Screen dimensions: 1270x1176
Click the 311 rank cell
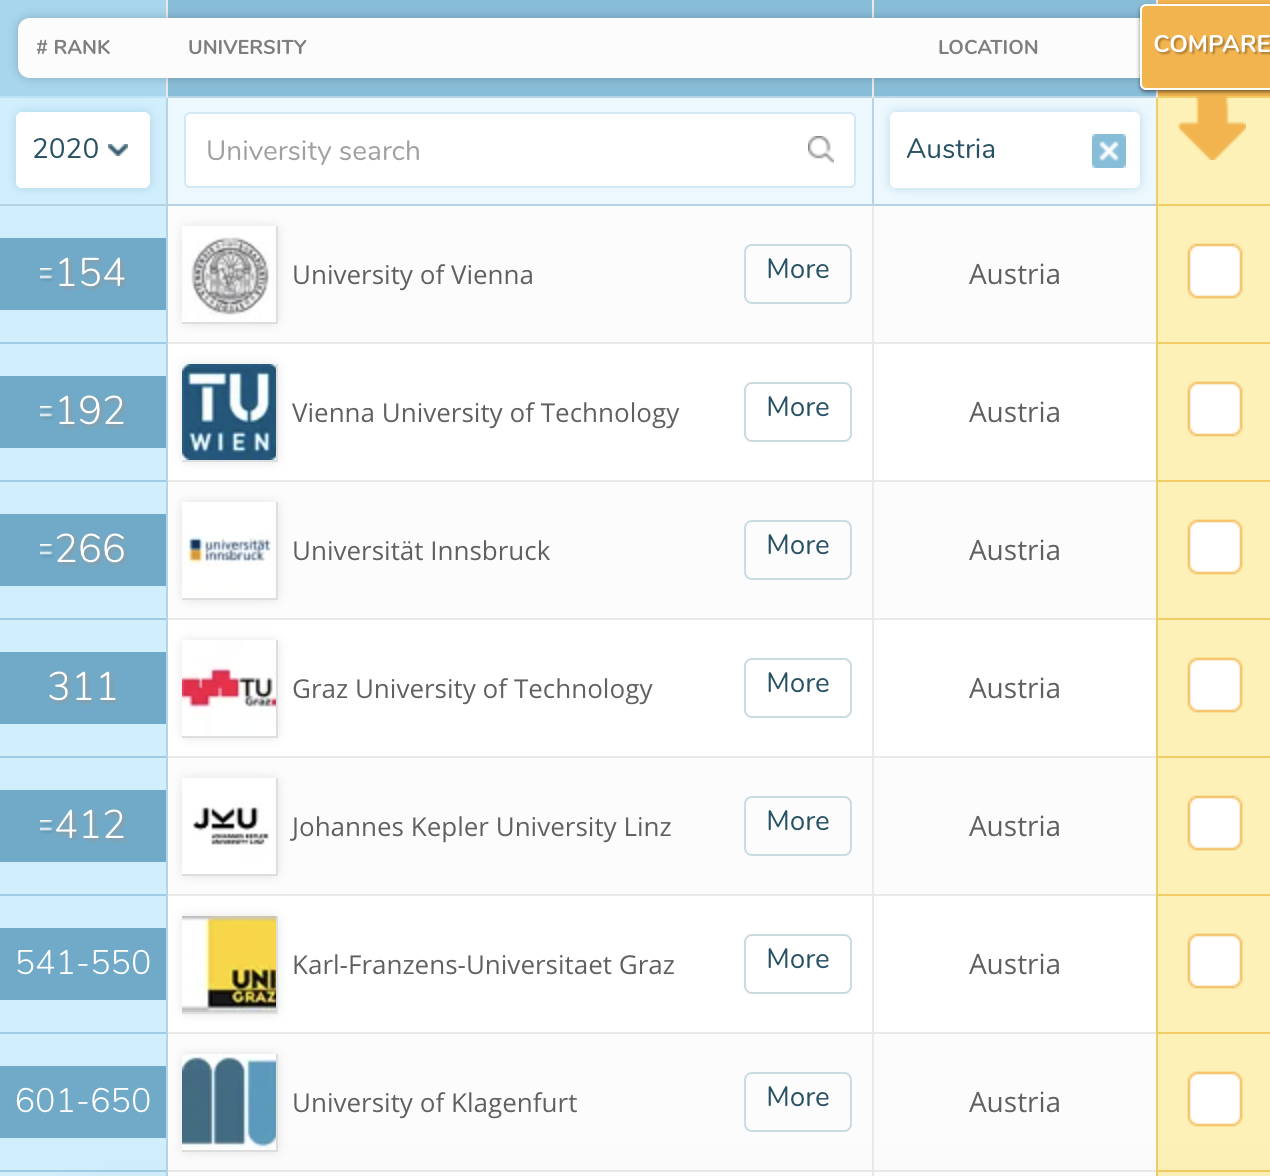(x=83, y=687)
